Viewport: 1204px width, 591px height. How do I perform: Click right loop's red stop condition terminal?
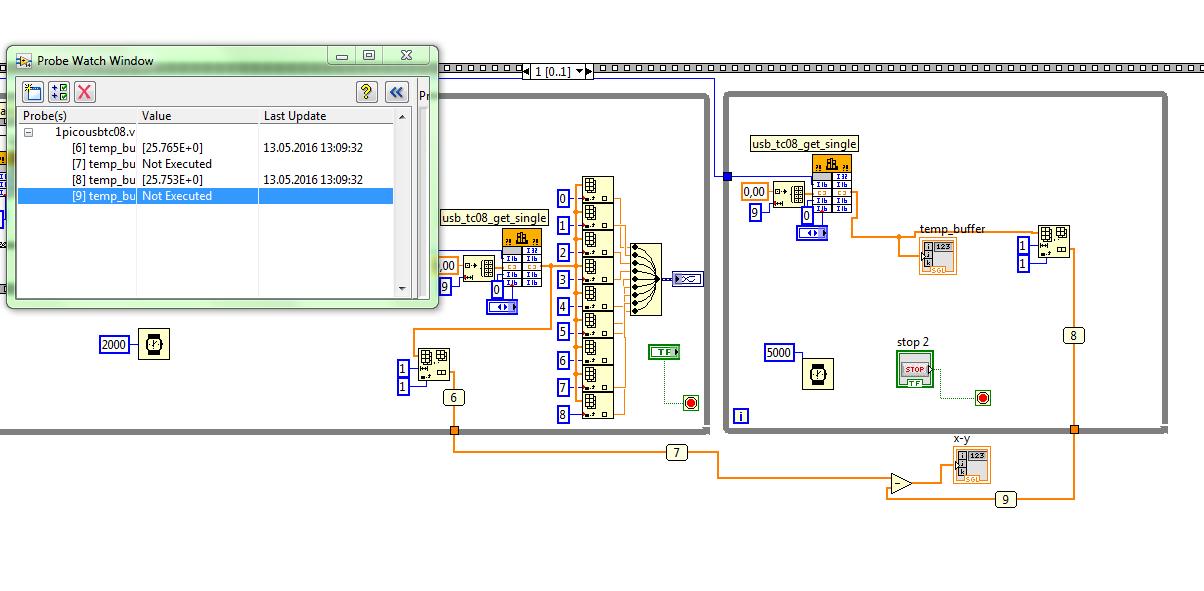[x=983, y=398]
